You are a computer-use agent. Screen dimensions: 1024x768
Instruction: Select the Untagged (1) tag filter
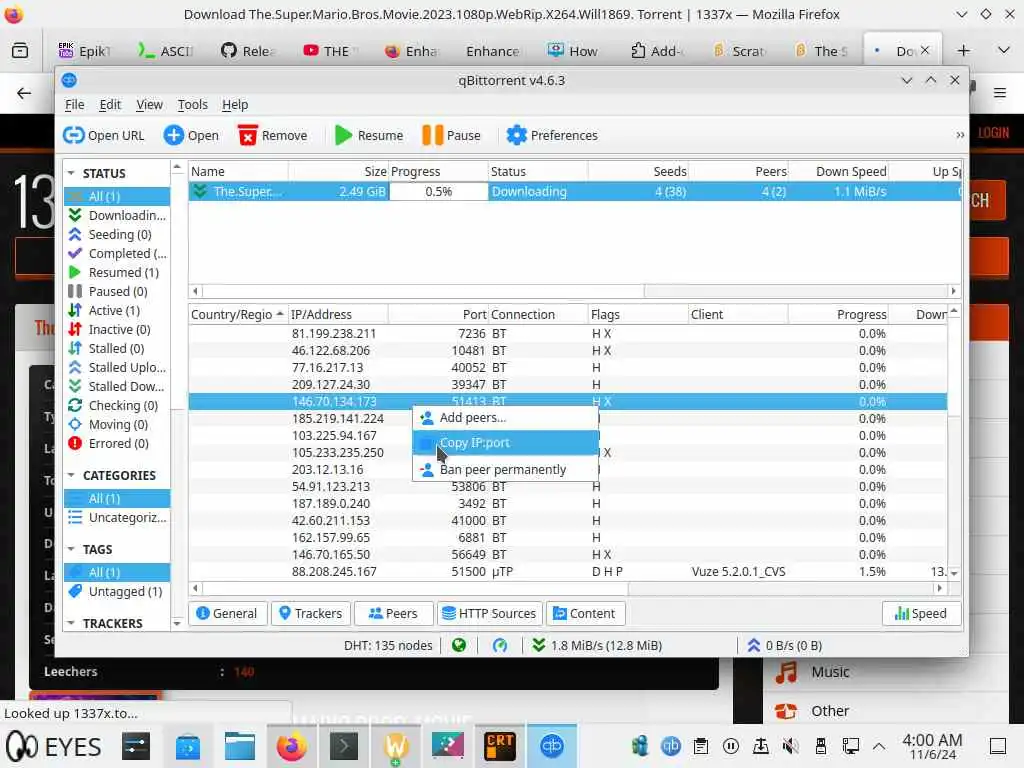(117, 592)
